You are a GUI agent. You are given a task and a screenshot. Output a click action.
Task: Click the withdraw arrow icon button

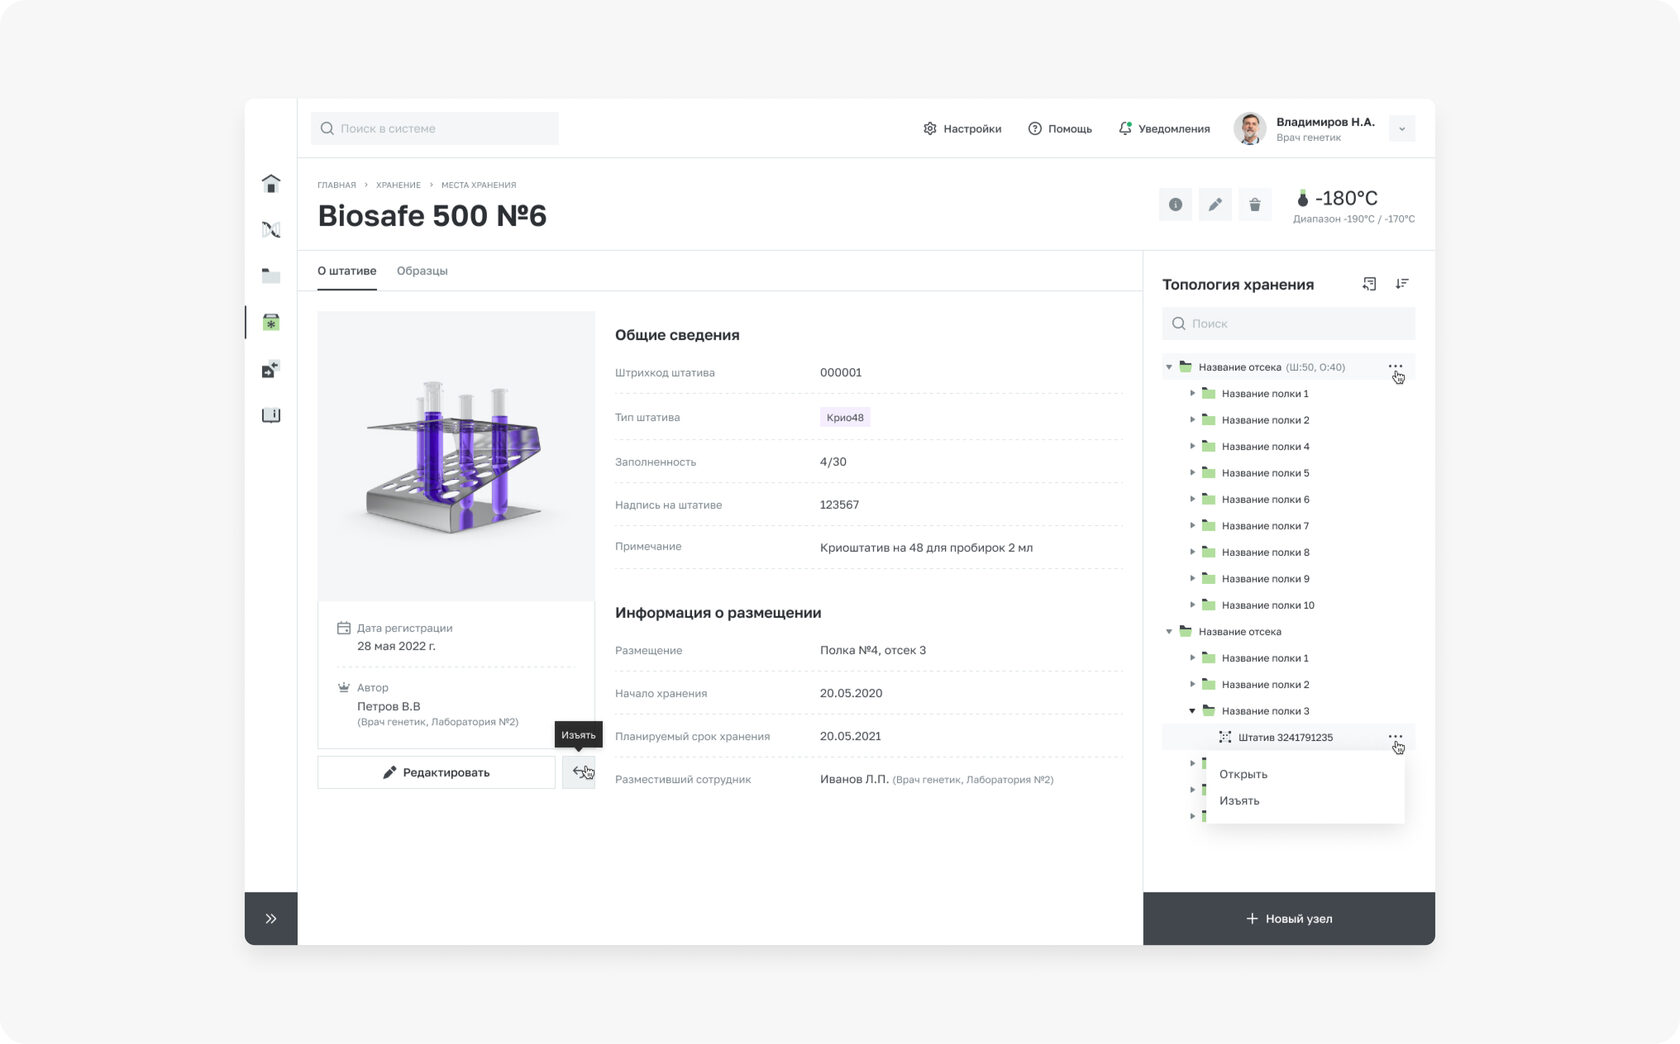pyautogui.click(x=578, y=772)
